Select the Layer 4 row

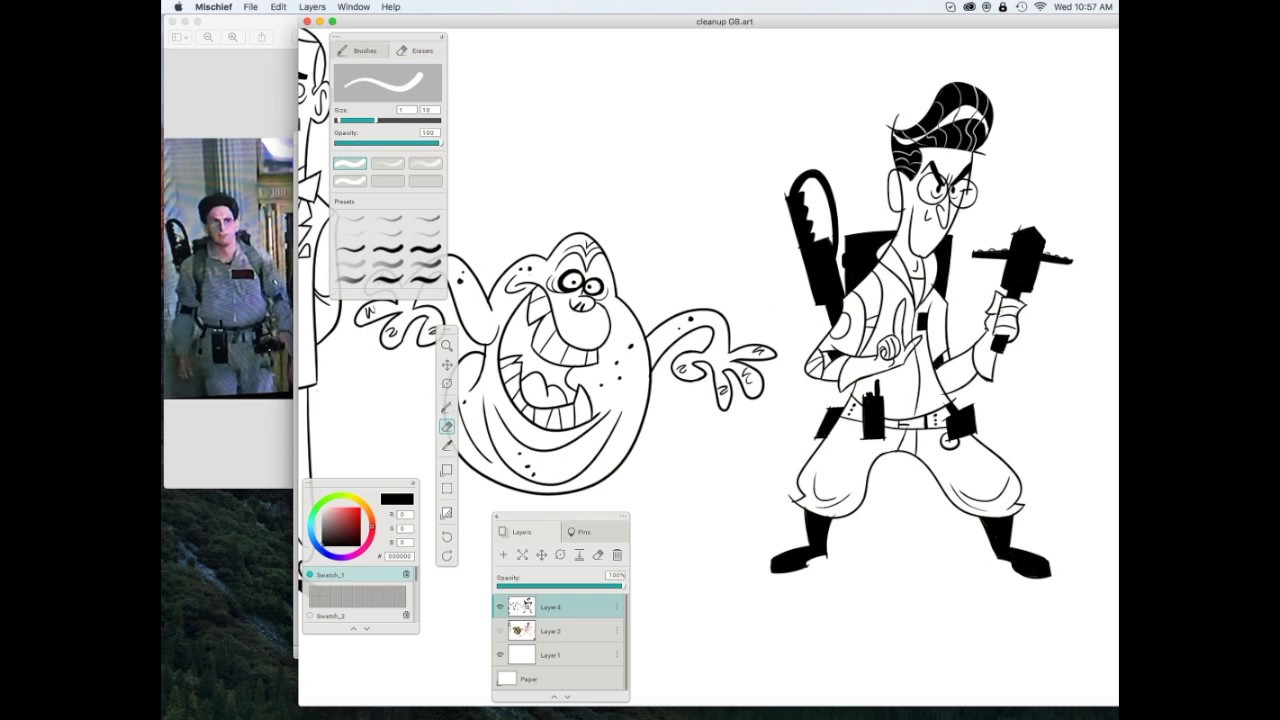tap(559, 607)
